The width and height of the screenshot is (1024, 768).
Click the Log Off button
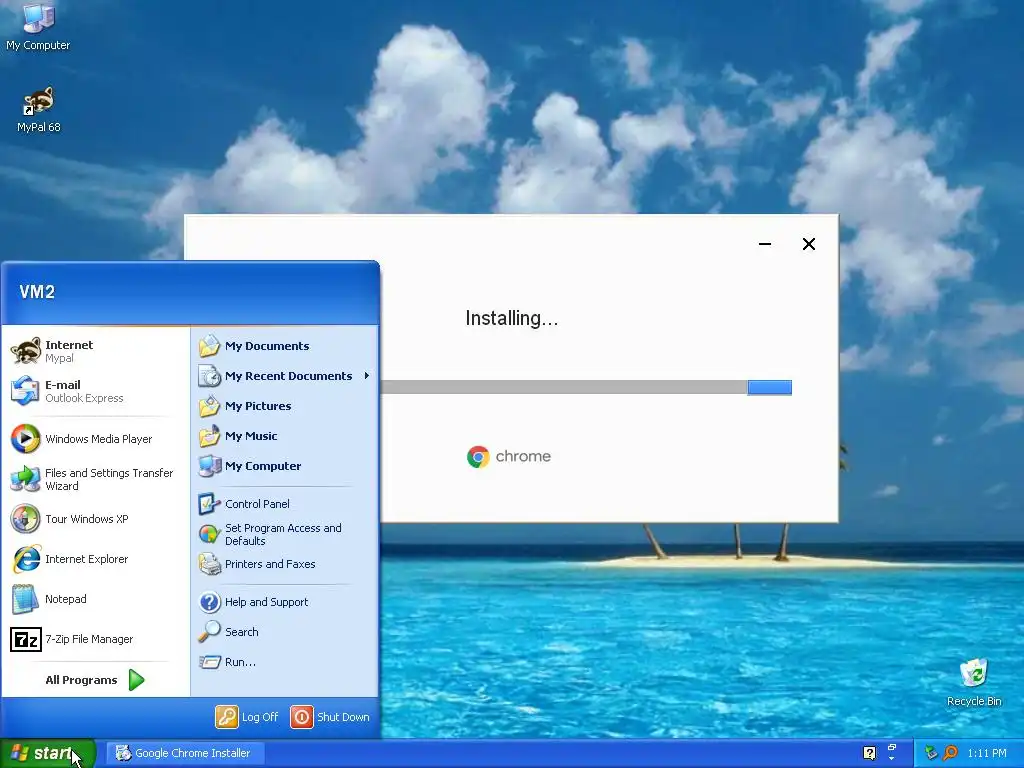(x=247, y=717)
